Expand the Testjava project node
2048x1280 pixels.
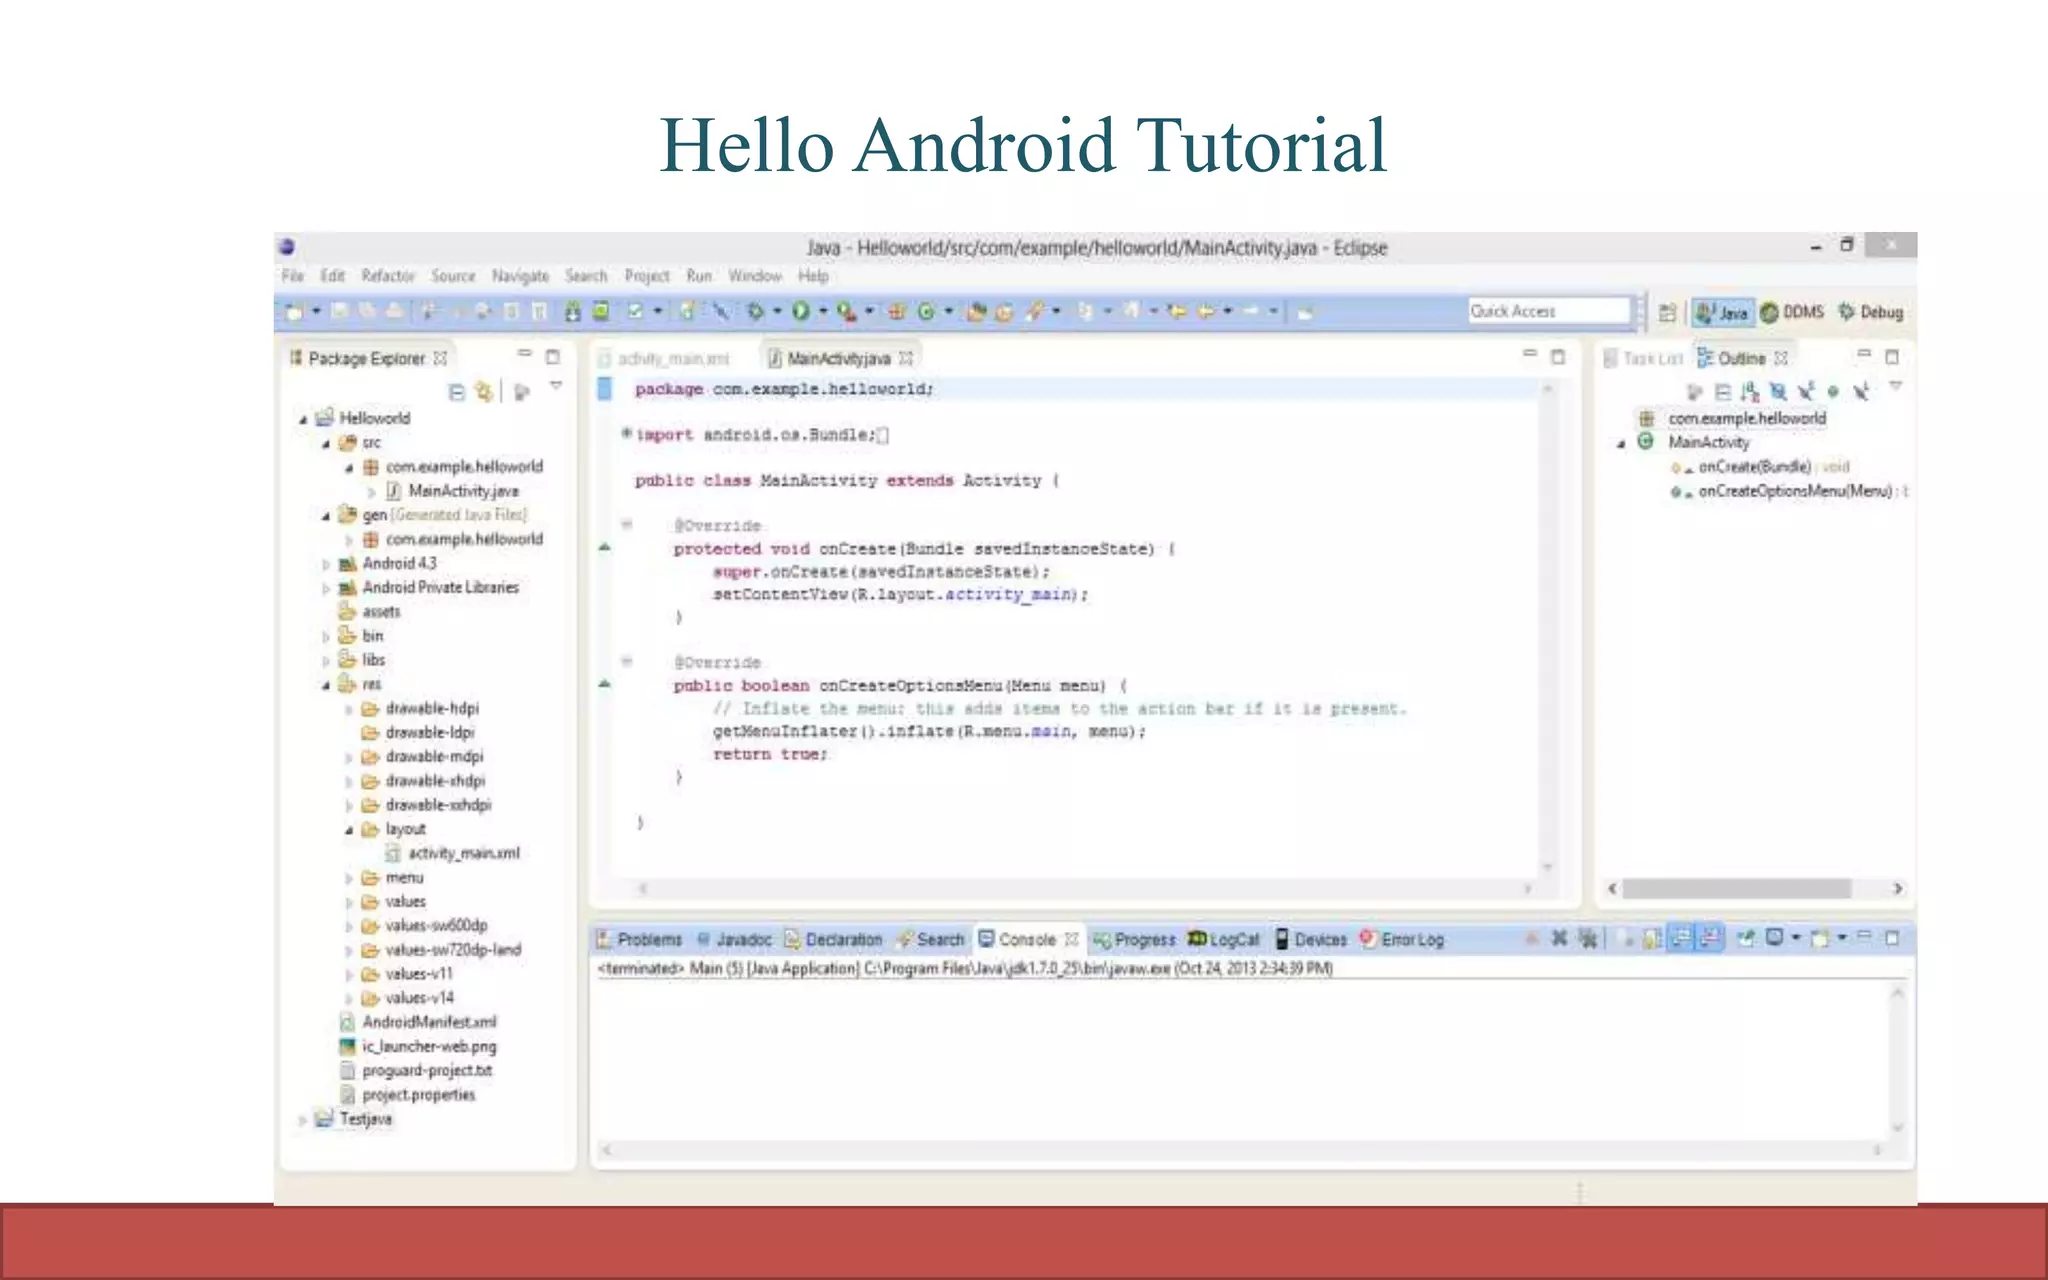pos(303,1120)
